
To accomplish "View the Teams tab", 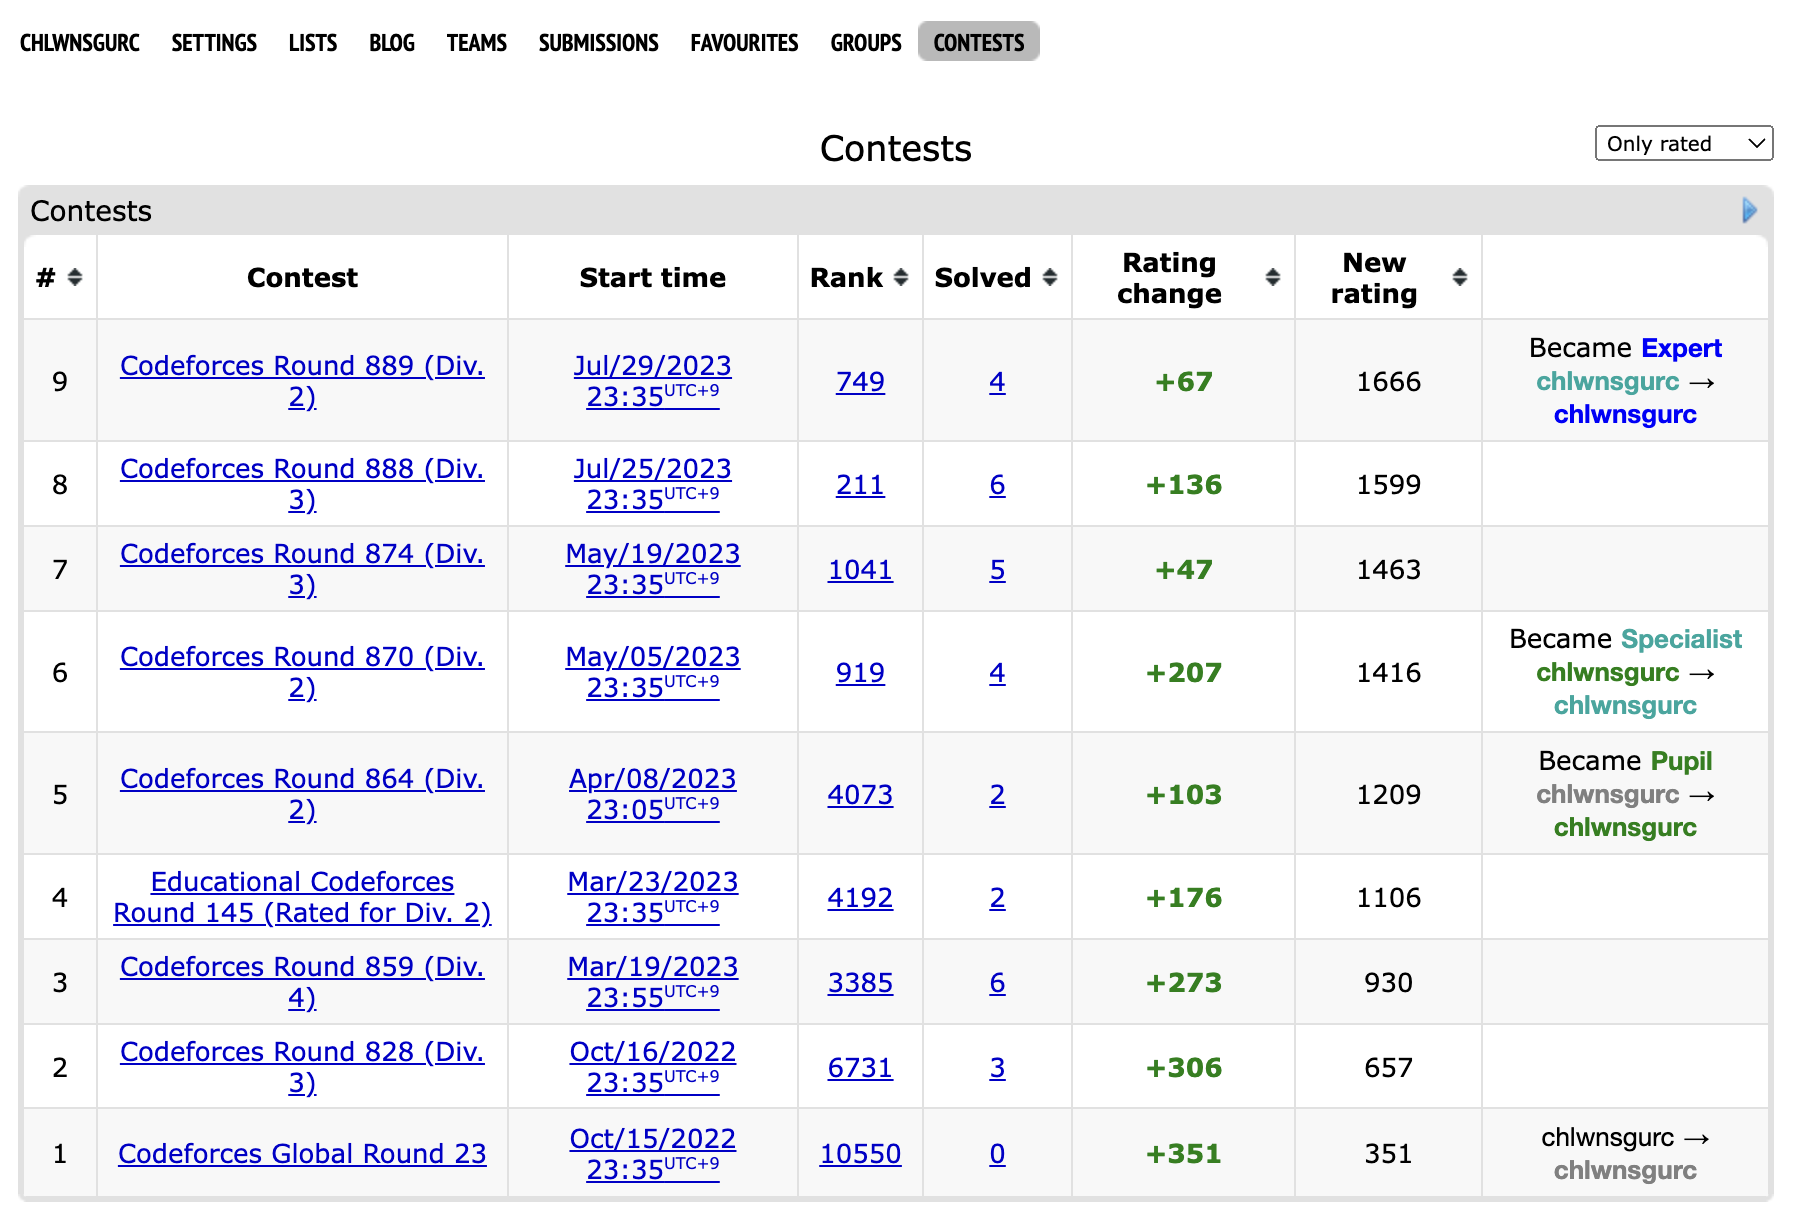I will pyautogui.click(x=477, y=42).
